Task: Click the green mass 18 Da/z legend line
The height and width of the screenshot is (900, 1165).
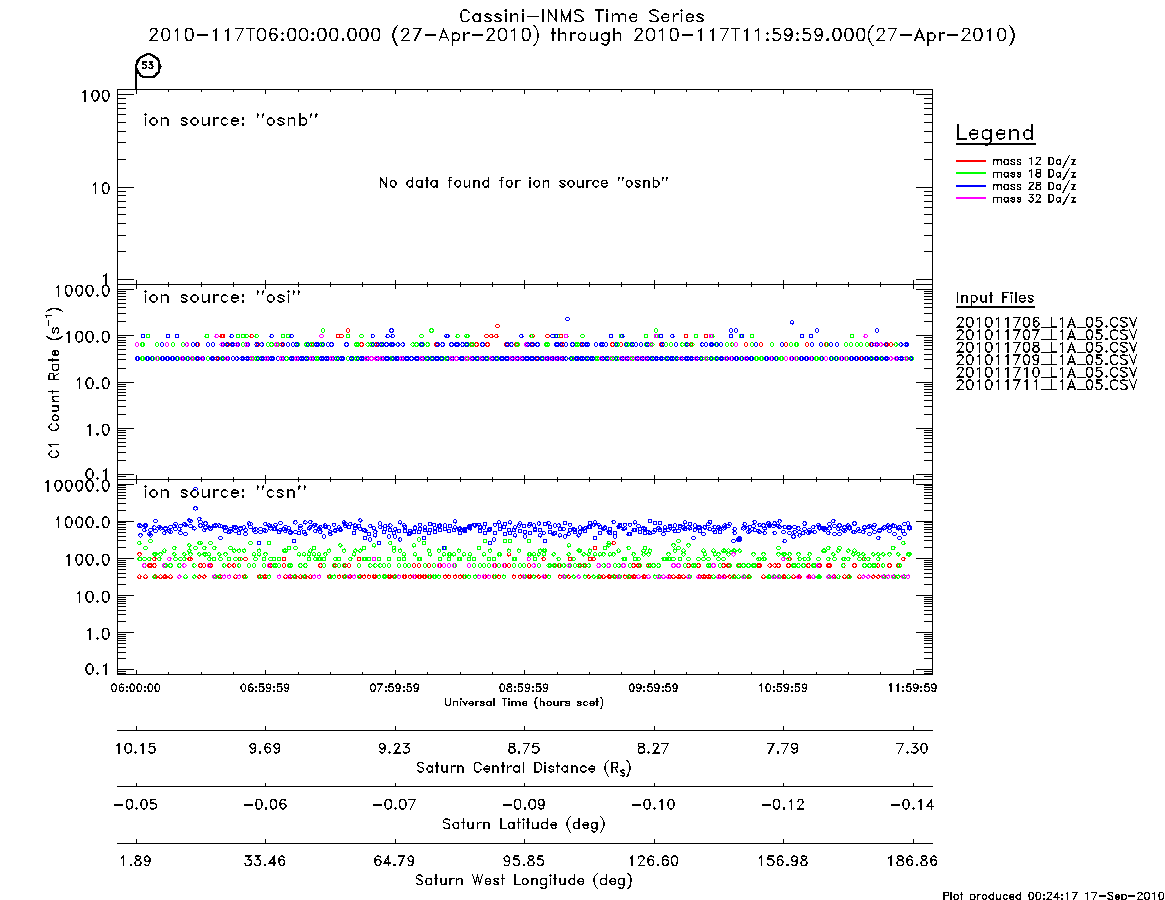Action: [x=970, y=174]
